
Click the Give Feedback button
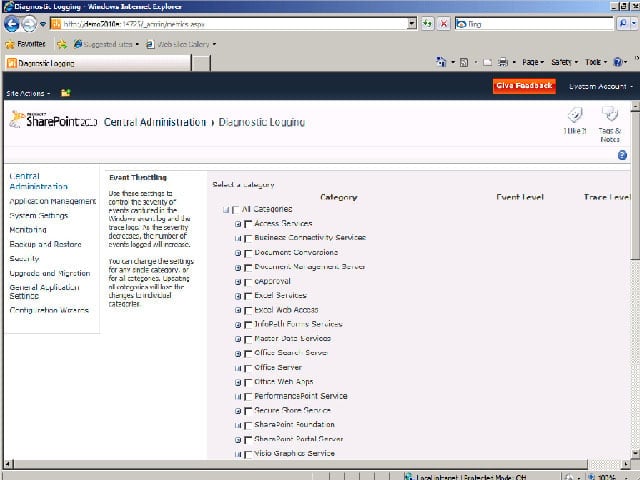pos(524,86)
